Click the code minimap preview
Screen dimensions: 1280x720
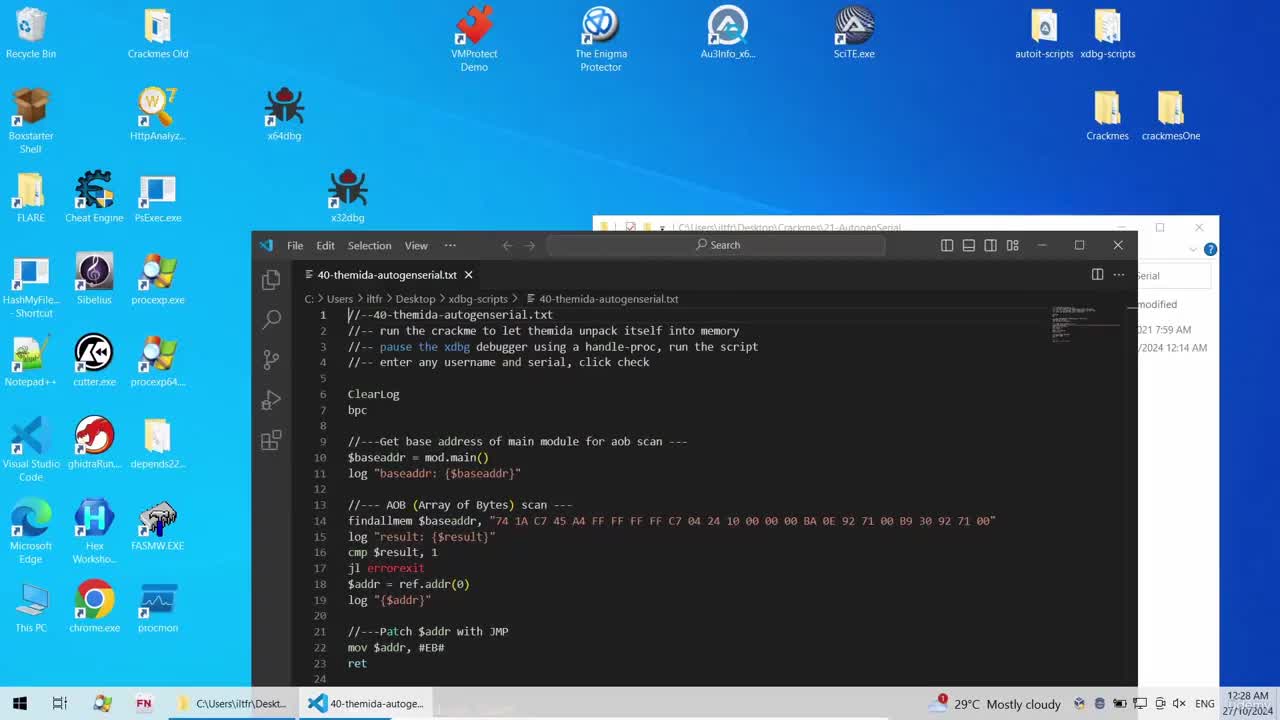[x=1086, y=325]
